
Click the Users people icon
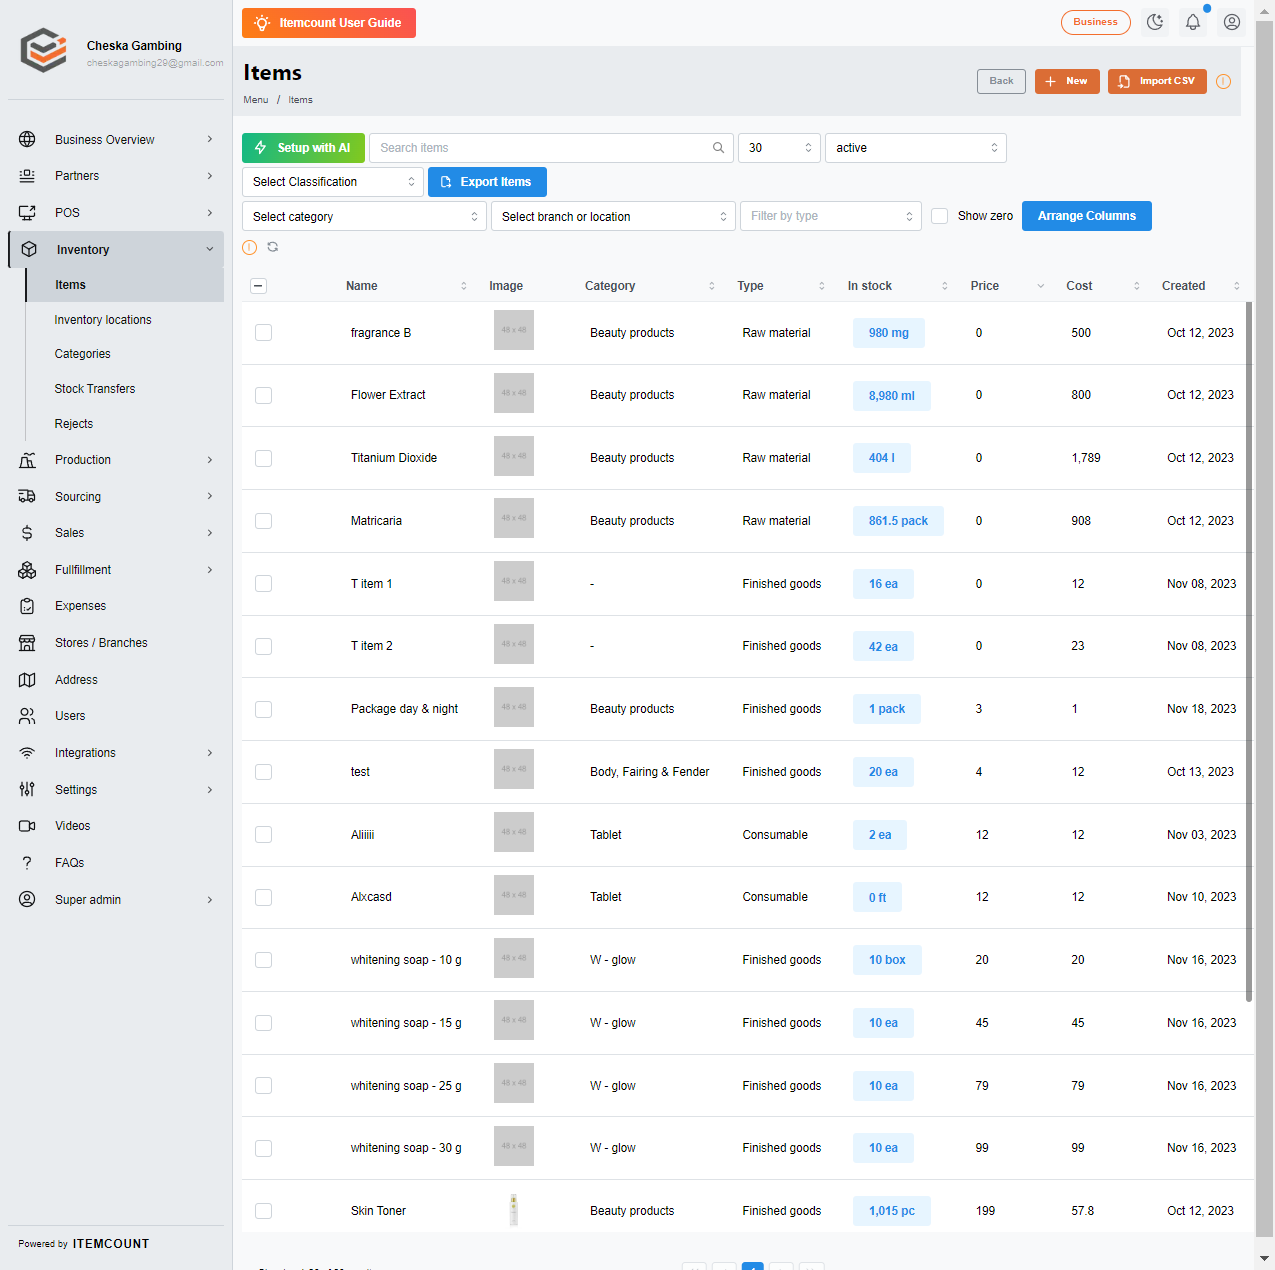point(27,716)
